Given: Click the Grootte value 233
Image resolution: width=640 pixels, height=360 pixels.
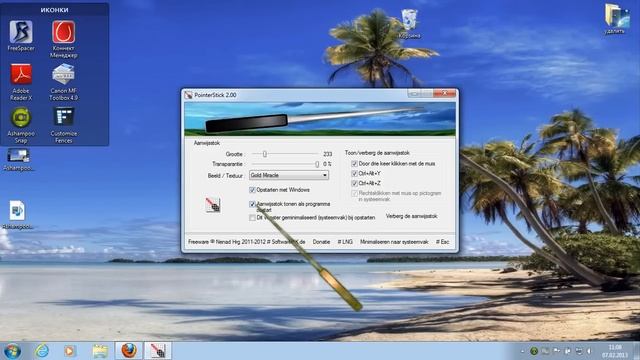Looking at the screenshot, I should pyautogui.click(x=327, y=154).
